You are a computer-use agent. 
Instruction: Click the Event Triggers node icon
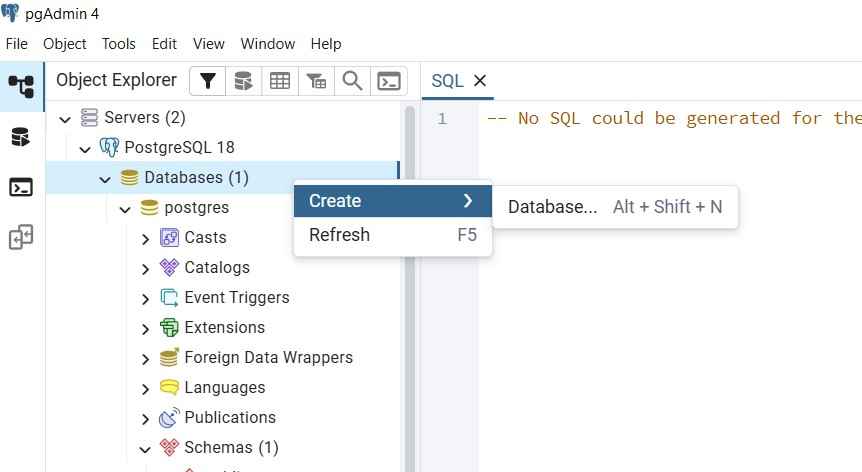169,297
